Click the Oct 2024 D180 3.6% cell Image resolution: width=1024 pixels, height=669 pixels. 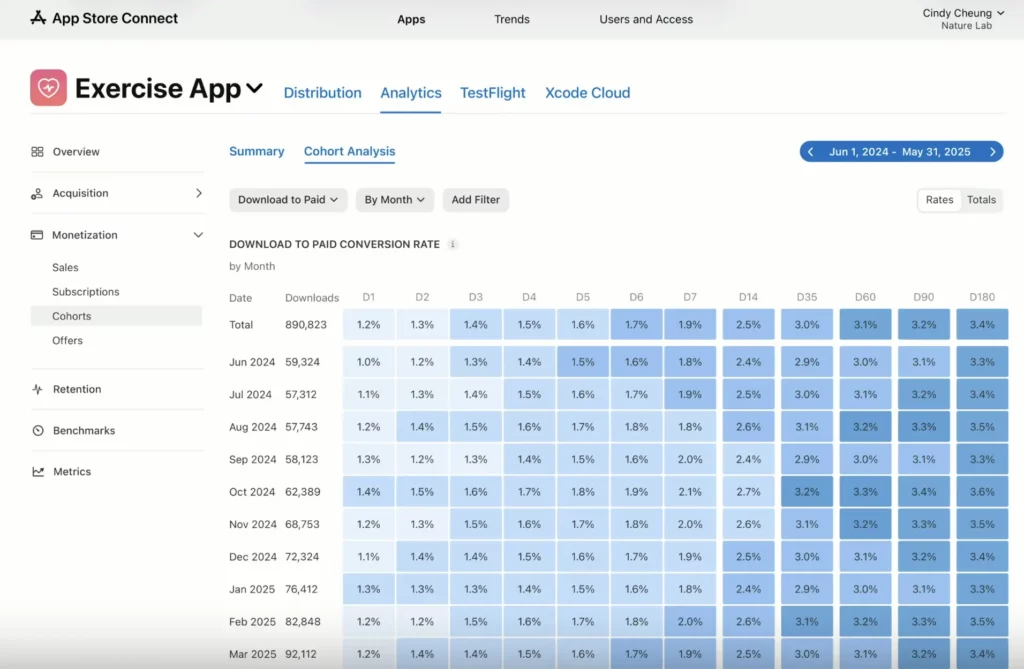point(981,492)
